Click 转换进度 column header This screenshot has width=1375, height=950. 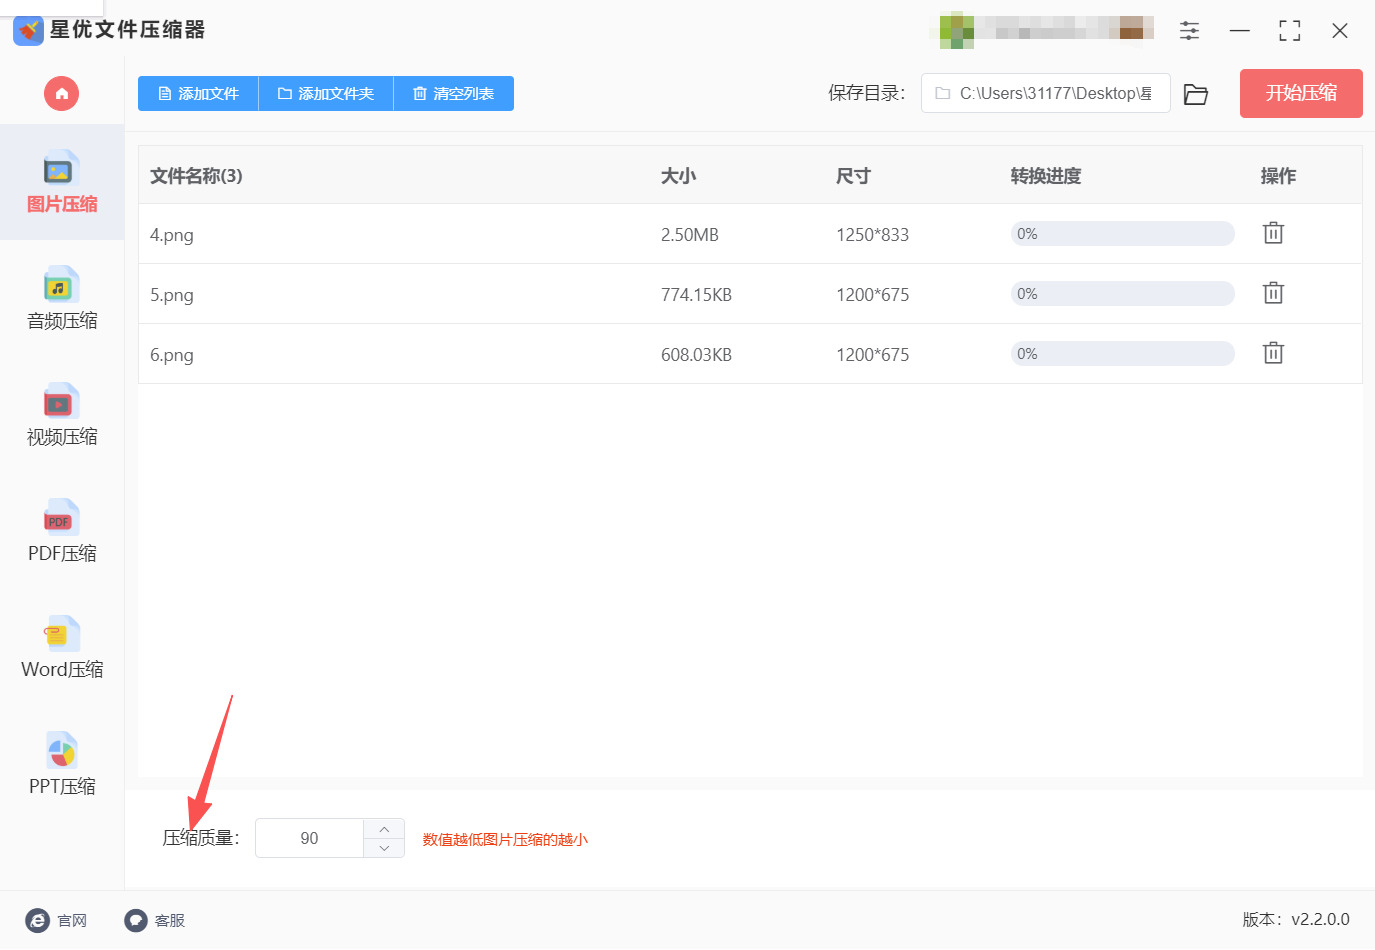[x=1046, y=176]
